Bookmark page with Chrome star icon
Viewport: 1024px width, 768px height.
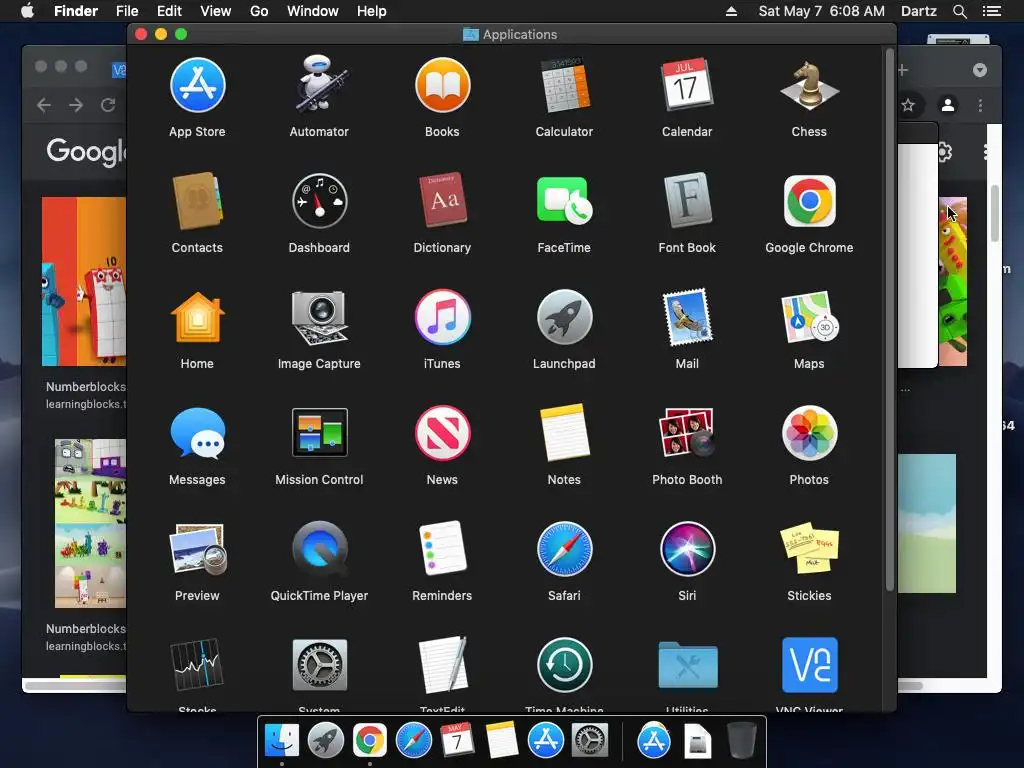pyautogui.click(x=908, y=105)
